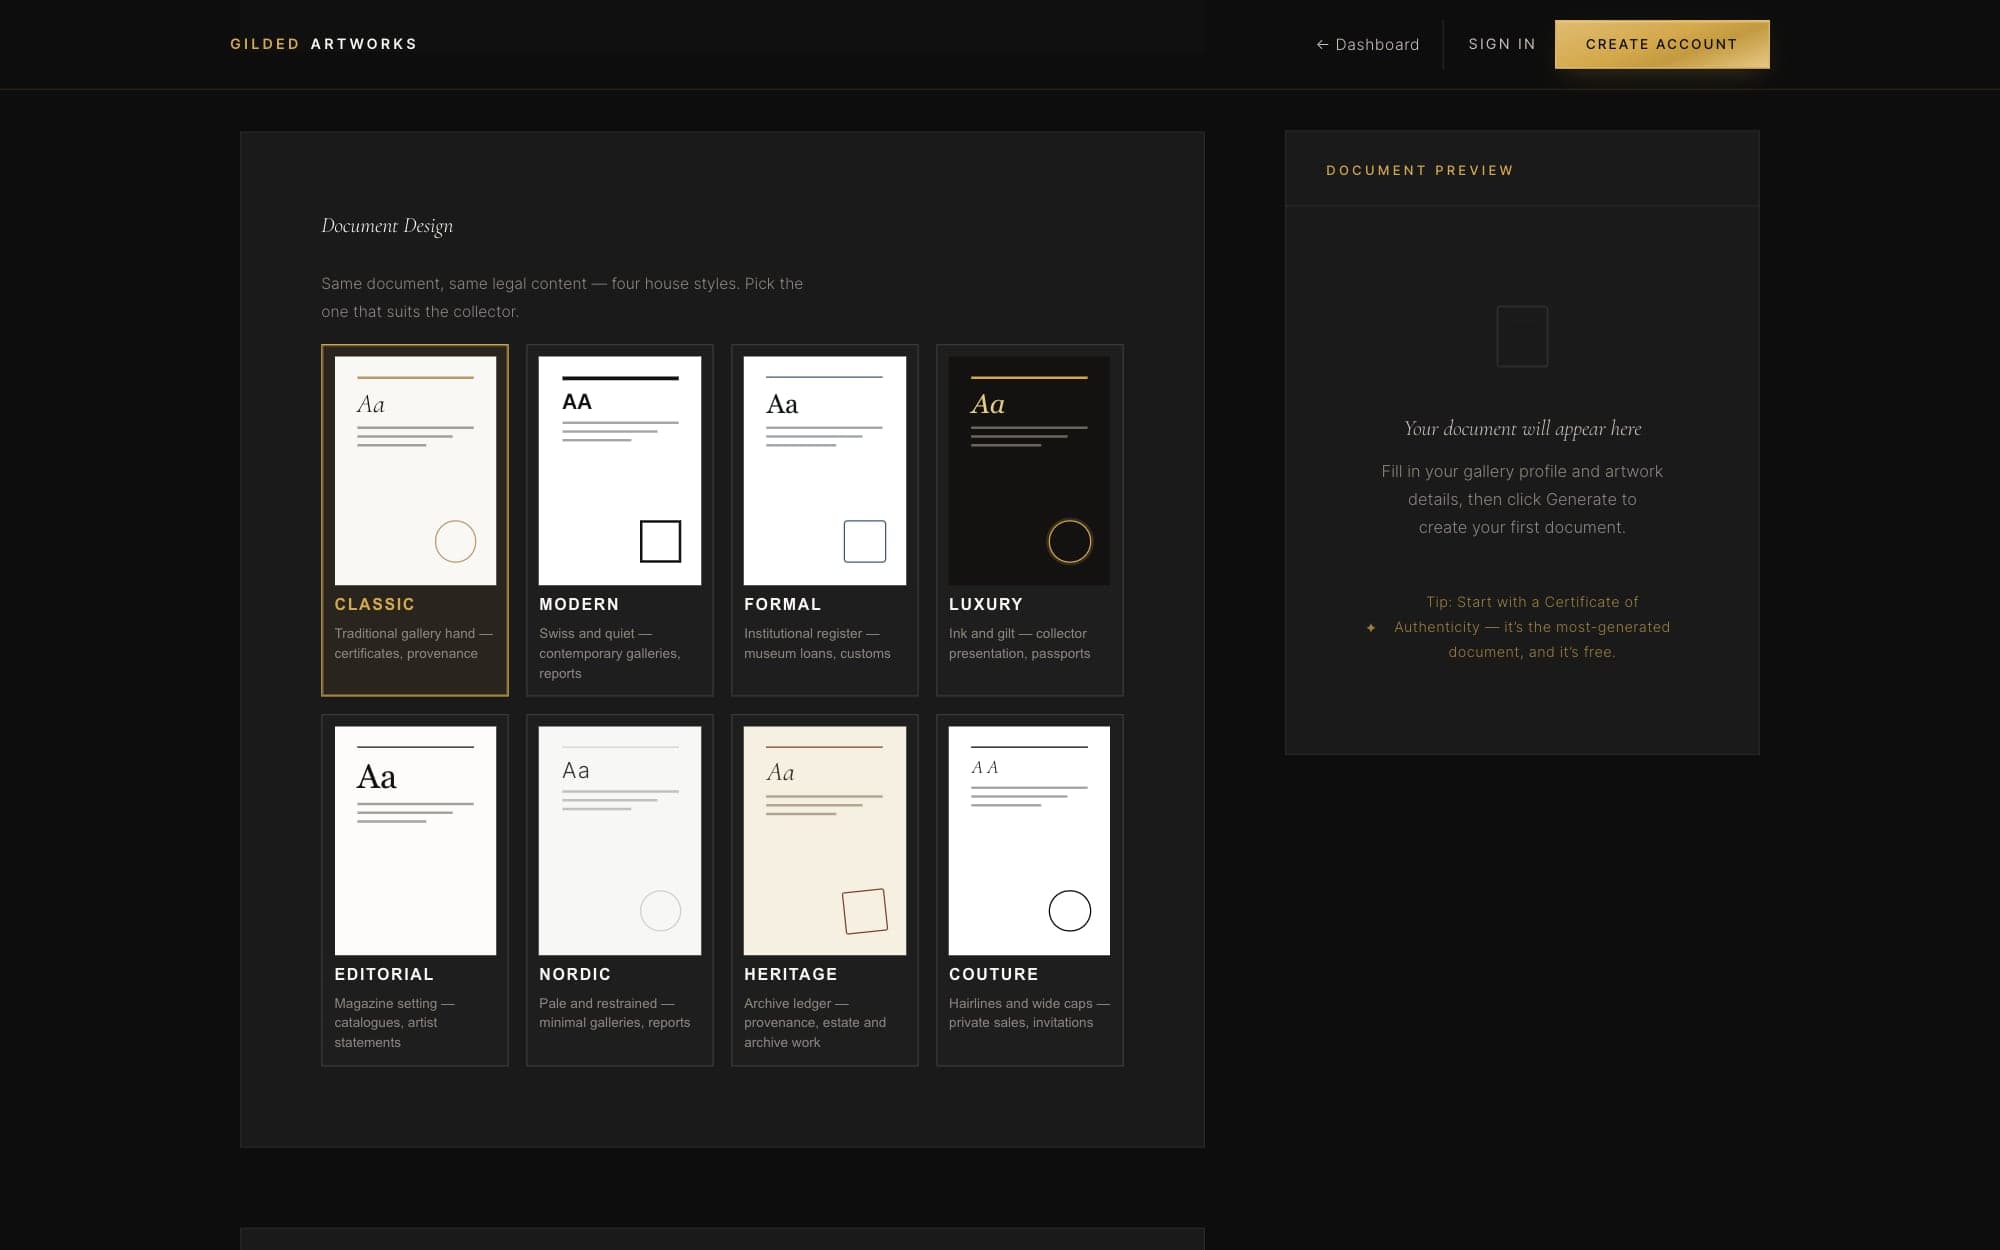Click the 'DOCUMENT PREVIEW' panel title
Viewport: 2000px width, 1250px height.
pyautogui.click(x=1420, y=170)
